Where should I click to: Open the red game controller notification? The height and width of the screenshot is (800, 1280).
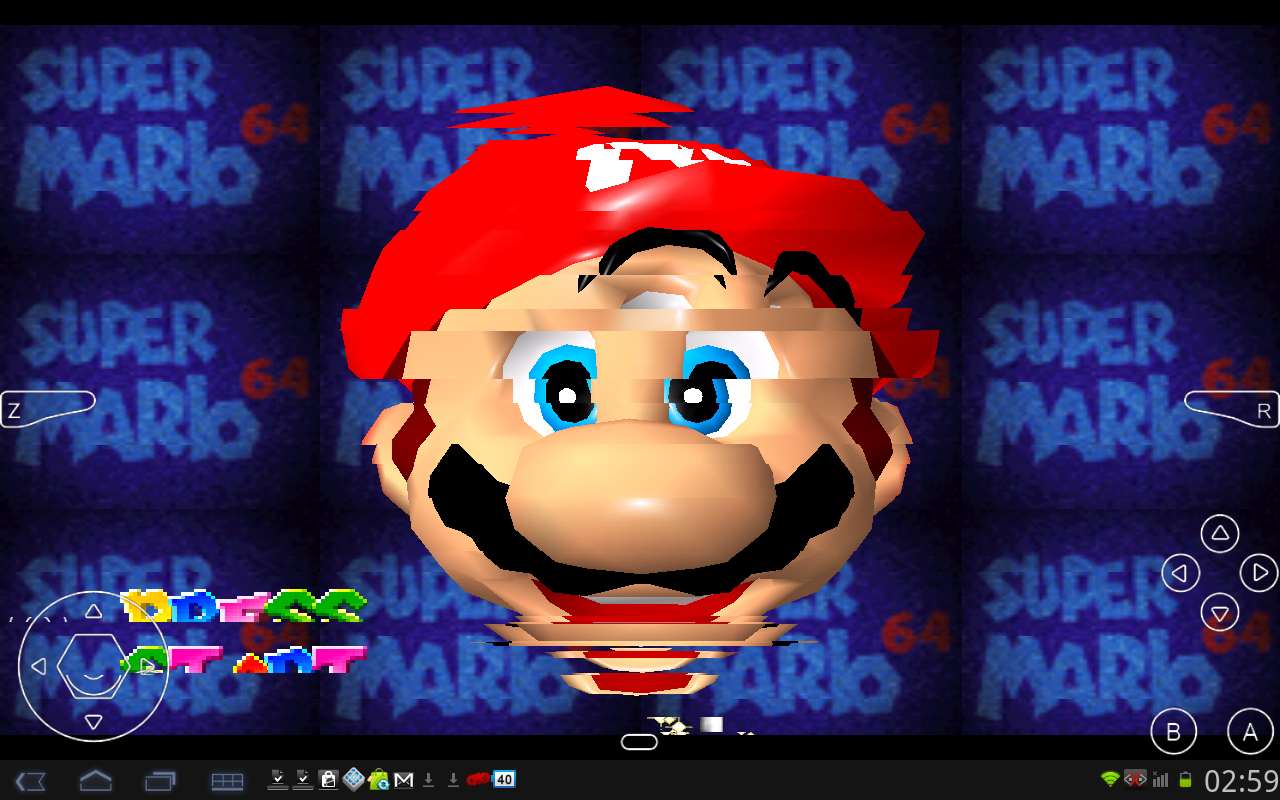pyautogui.click(x=479, y=780)
